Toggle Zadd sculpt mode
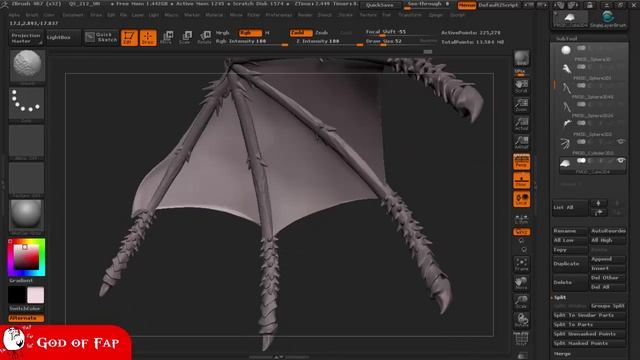The image size is (640, 360). [x=301, y=33]
